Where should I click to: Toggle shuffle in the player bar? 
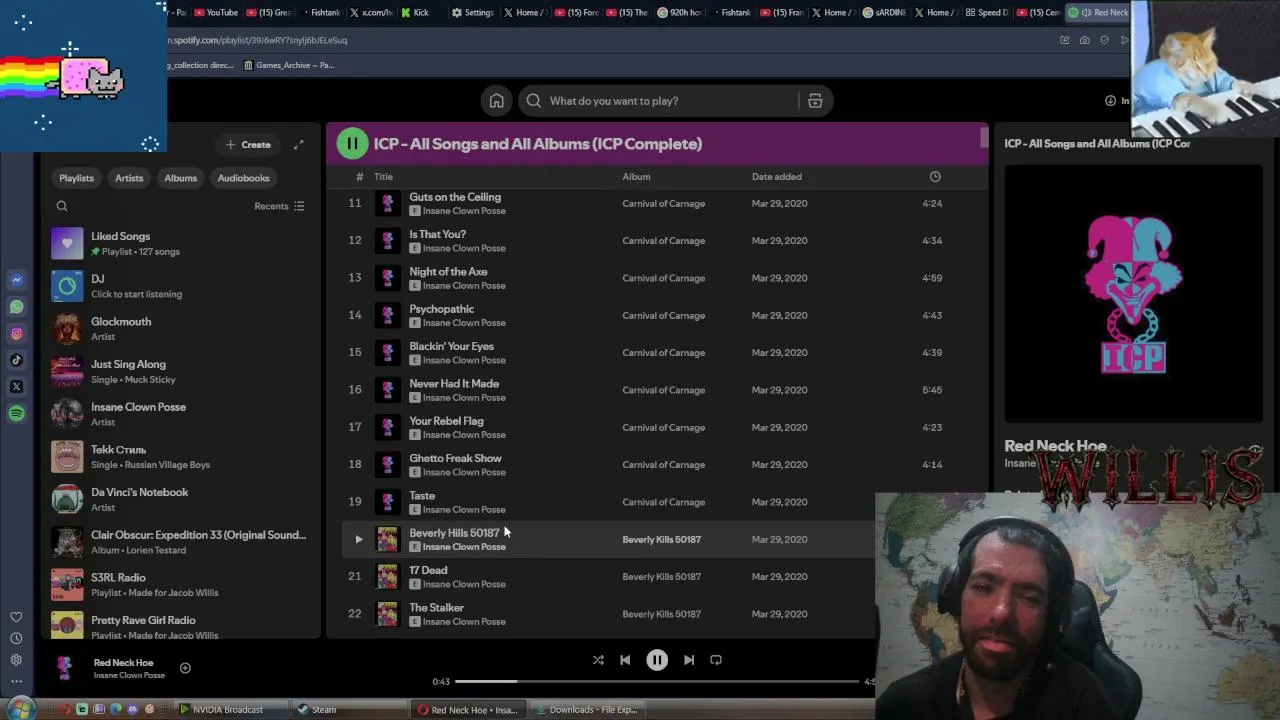click(x=598, y=660)
